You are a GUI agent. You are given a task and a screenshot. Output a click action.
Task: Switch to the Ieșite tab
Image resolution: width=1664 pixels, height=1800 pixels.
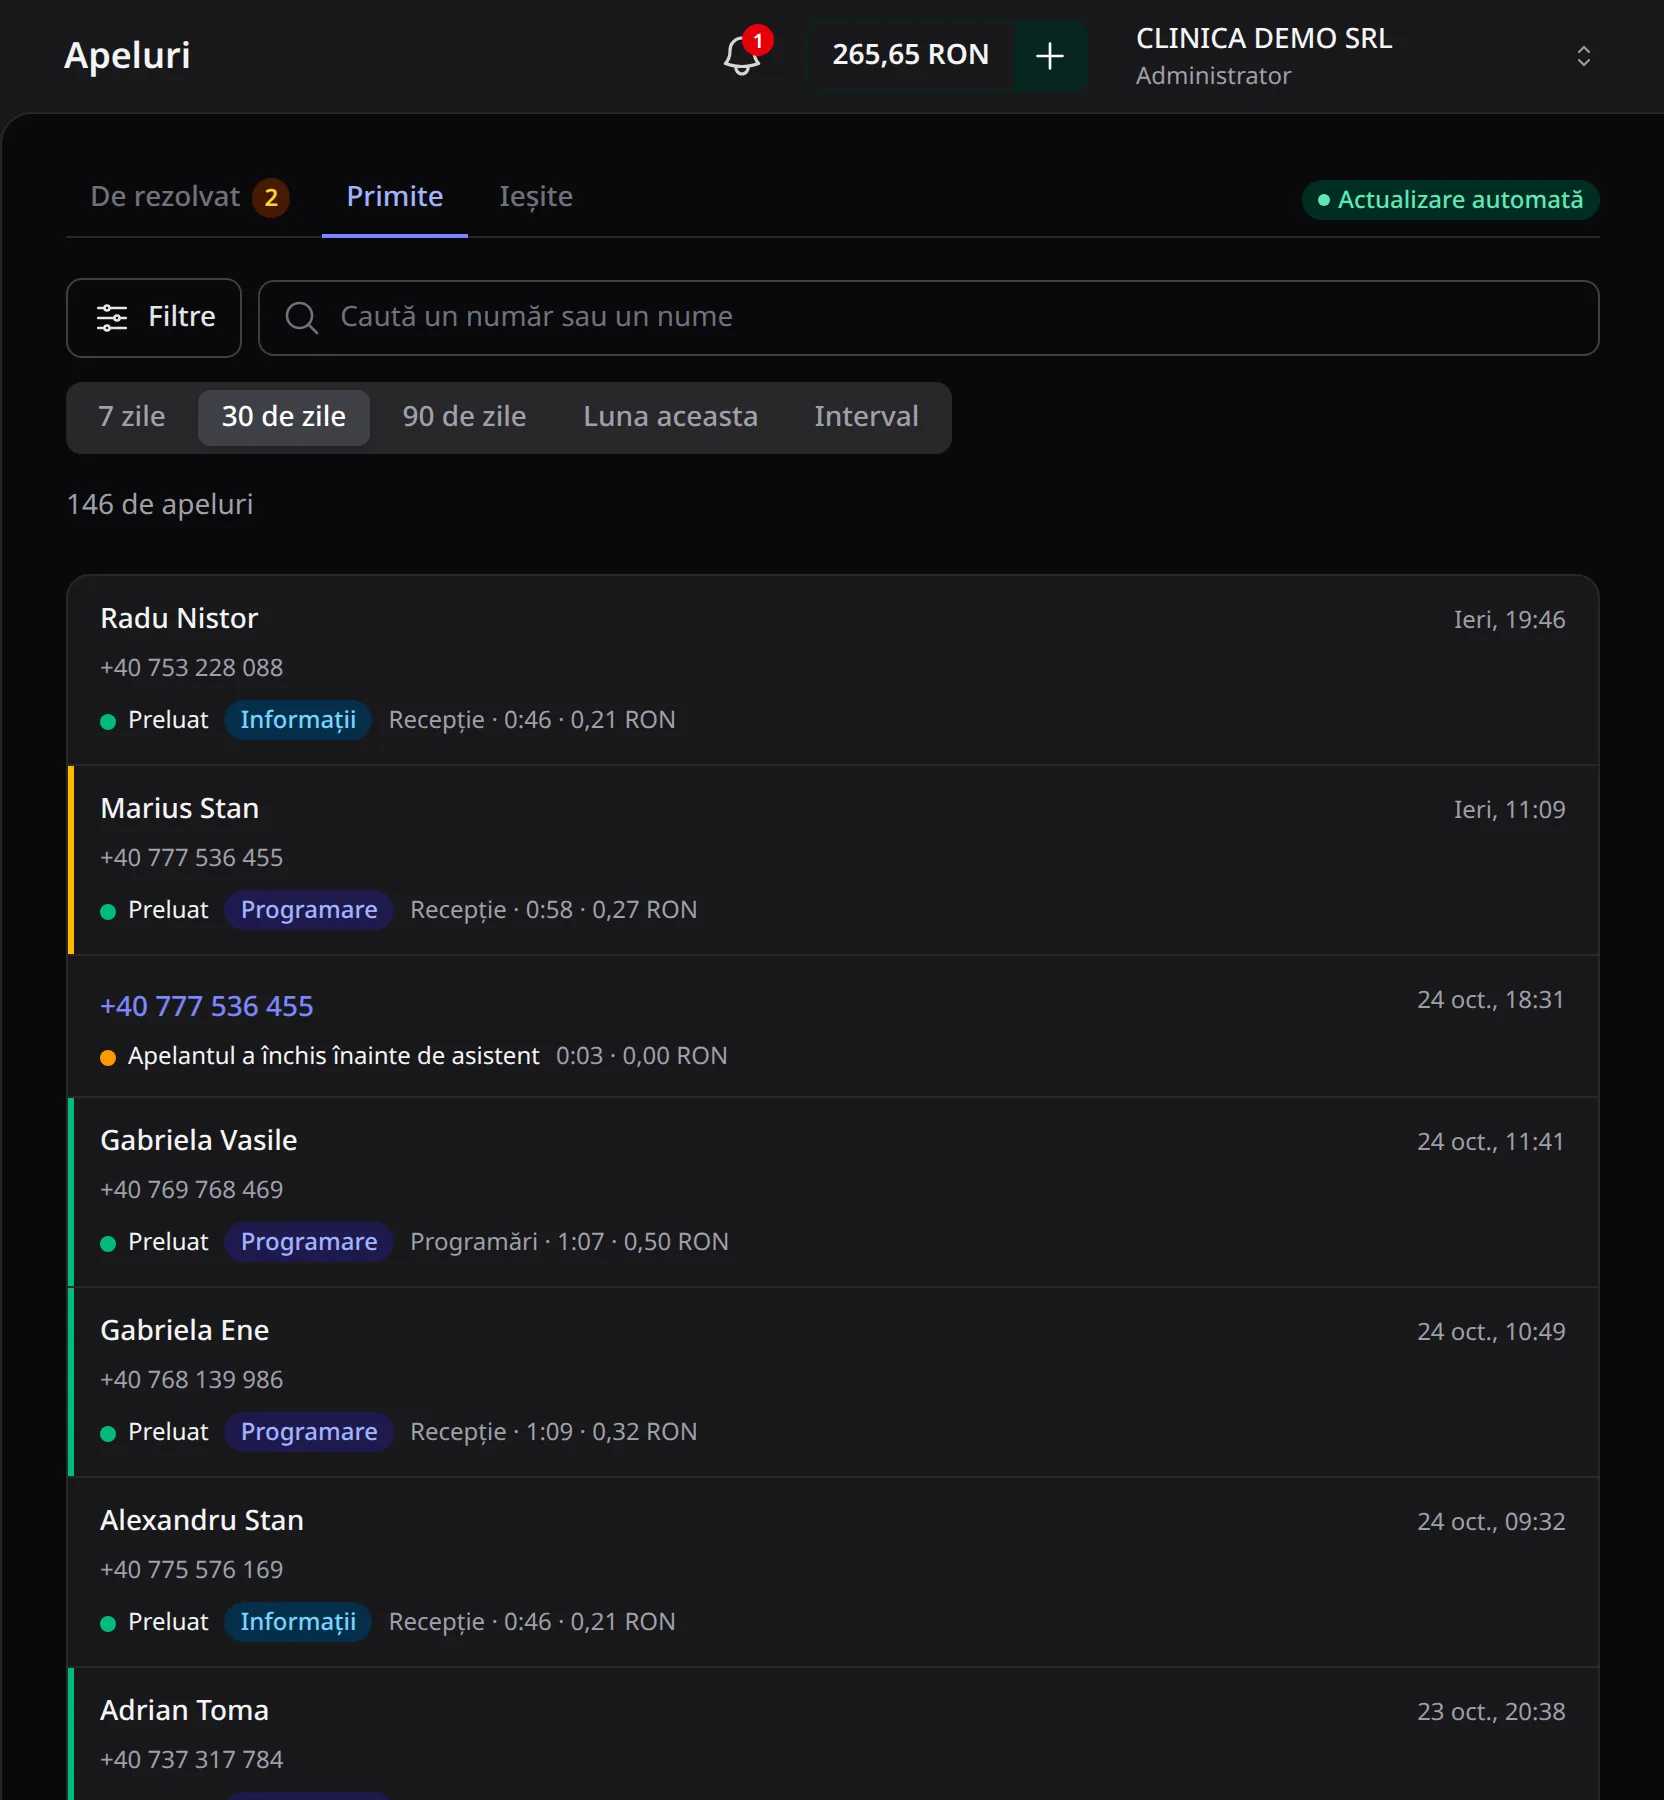(536, 197)
